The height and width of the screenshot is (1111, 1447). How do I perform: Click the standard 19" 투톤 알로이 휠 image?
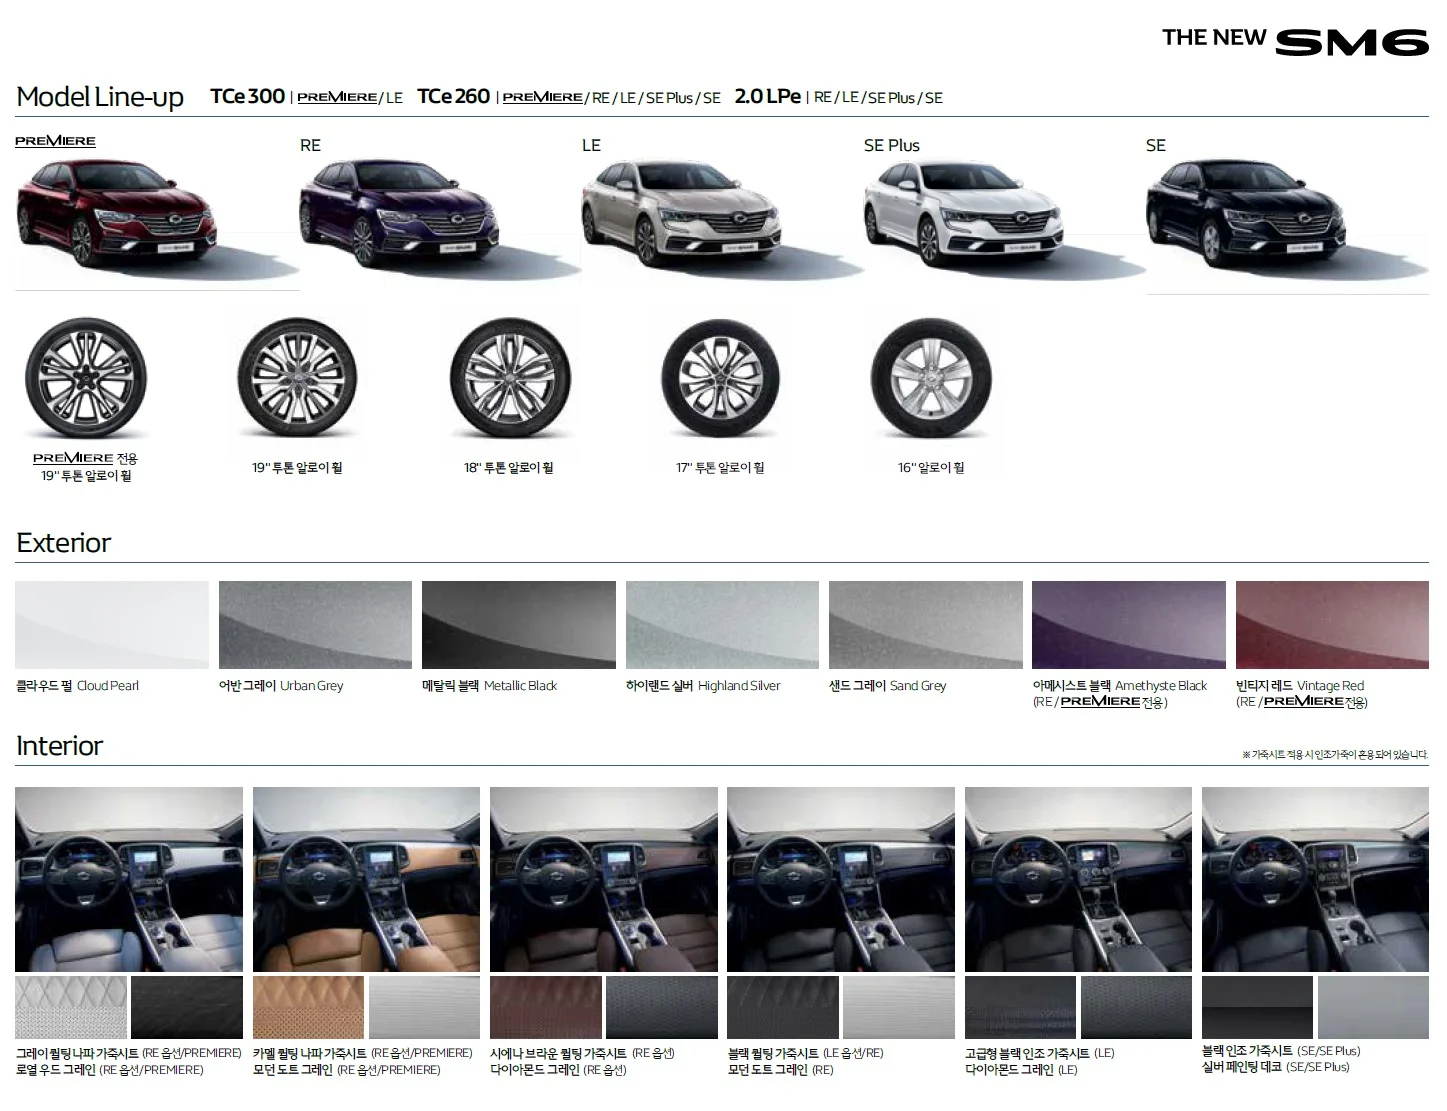[297, 379]
